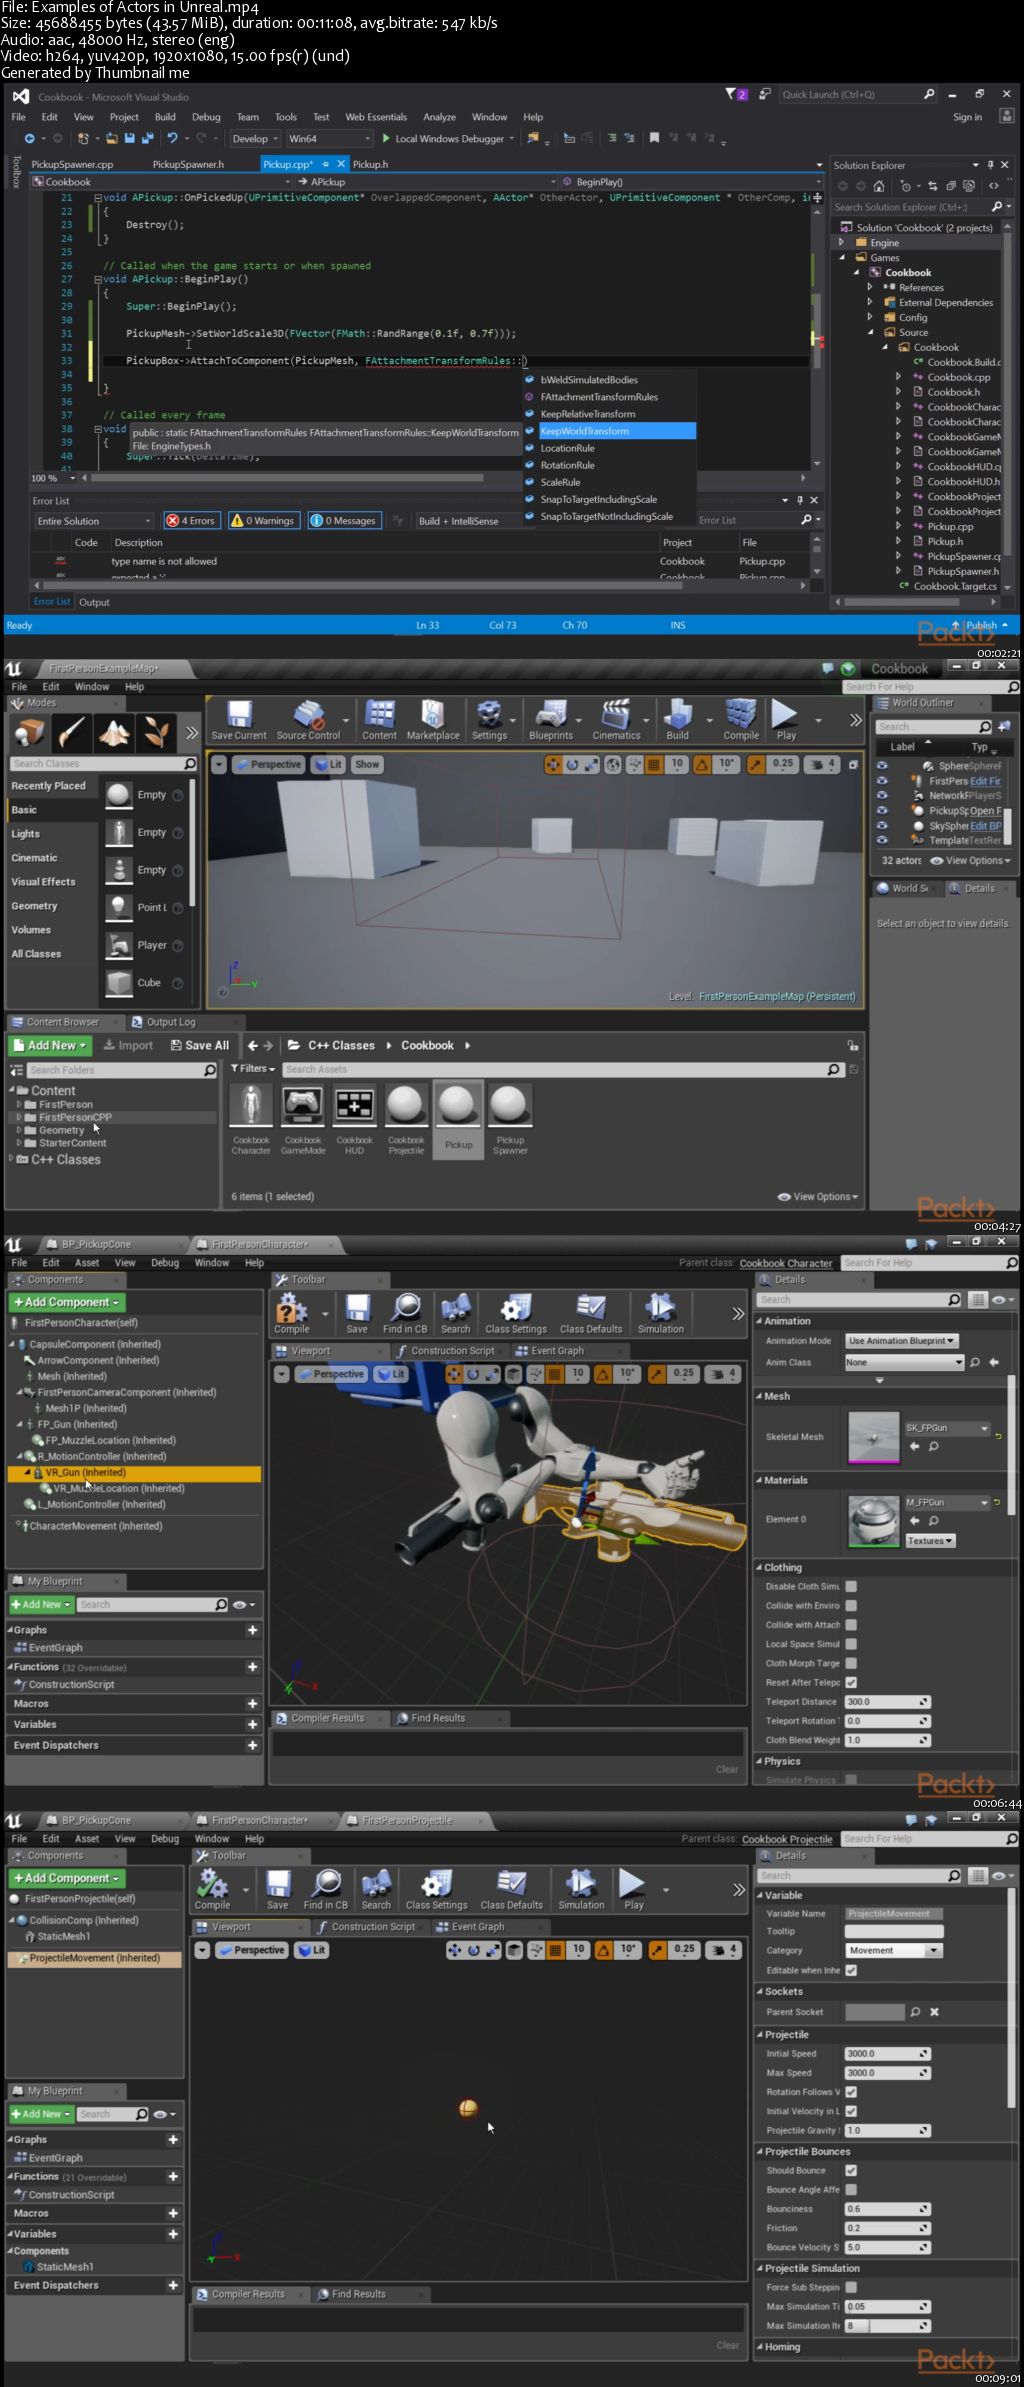Open Class Defaults in the FirstPersonCharacter toolbar
This screenshot has height=2387, width=1024.
pyautogui.click(x=591, y=1313)
